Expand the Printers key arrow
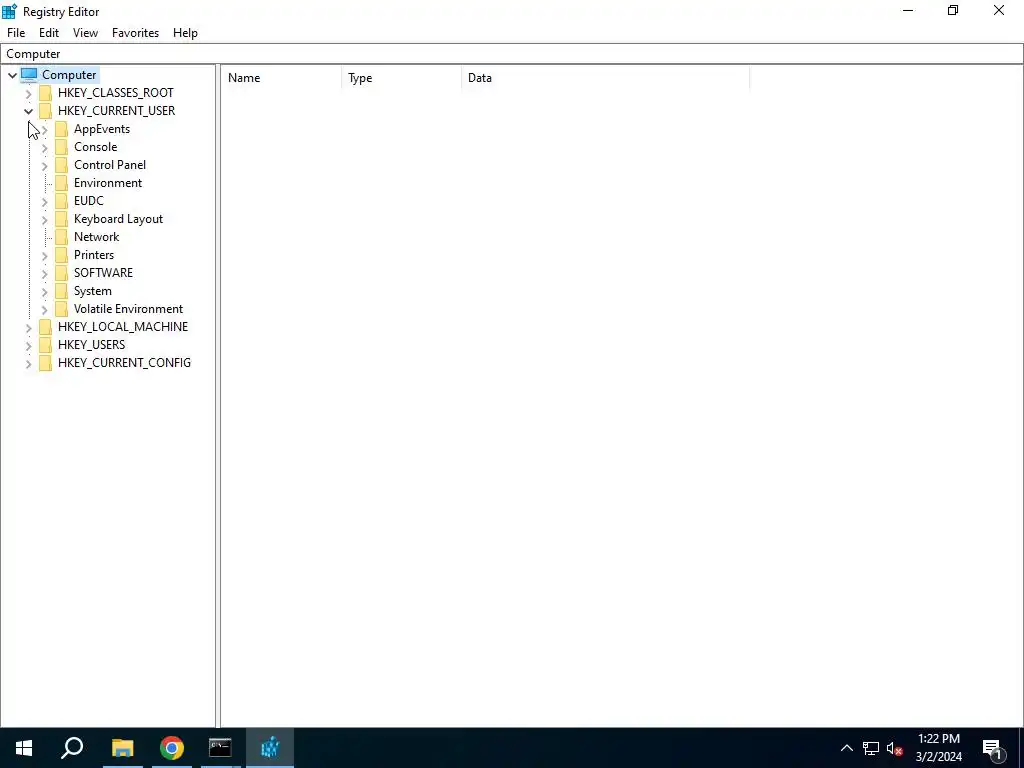Image resolution: width=1024 pixels, height=768 pixels. (44, 255)
